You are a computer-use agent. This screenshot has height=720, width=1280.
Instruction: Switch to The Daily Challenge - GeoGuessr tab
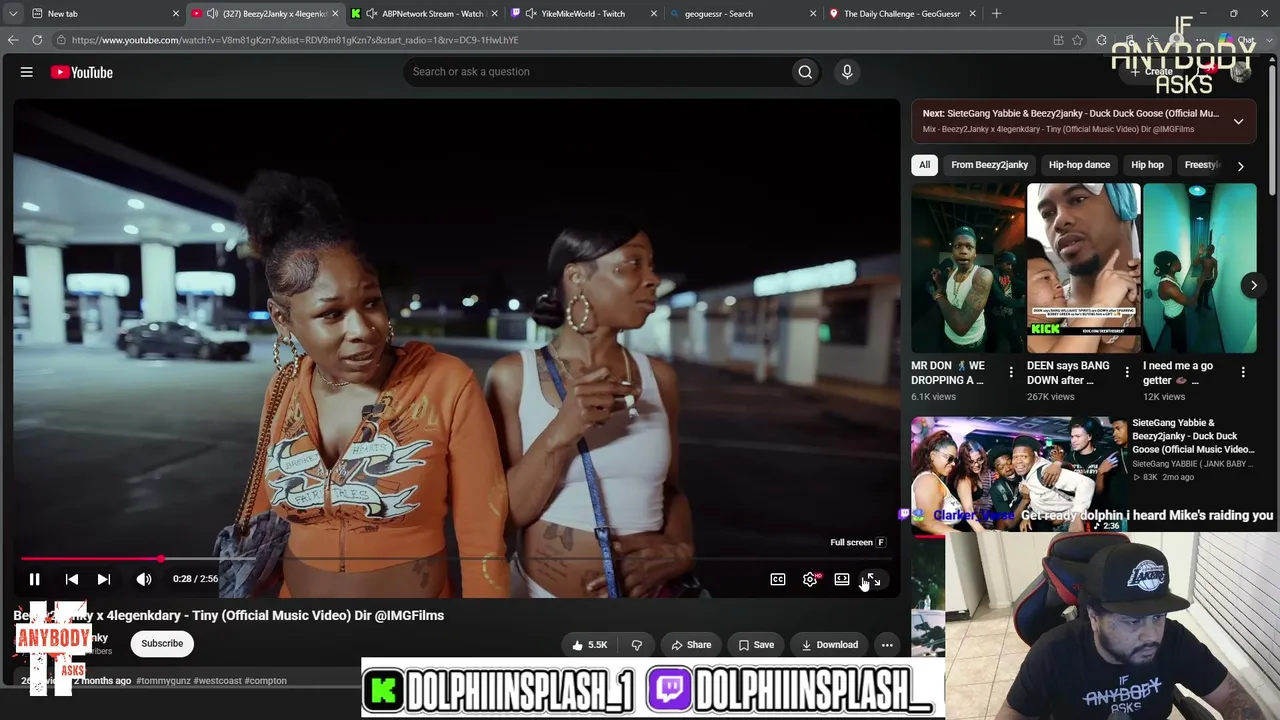pos(902,14)
